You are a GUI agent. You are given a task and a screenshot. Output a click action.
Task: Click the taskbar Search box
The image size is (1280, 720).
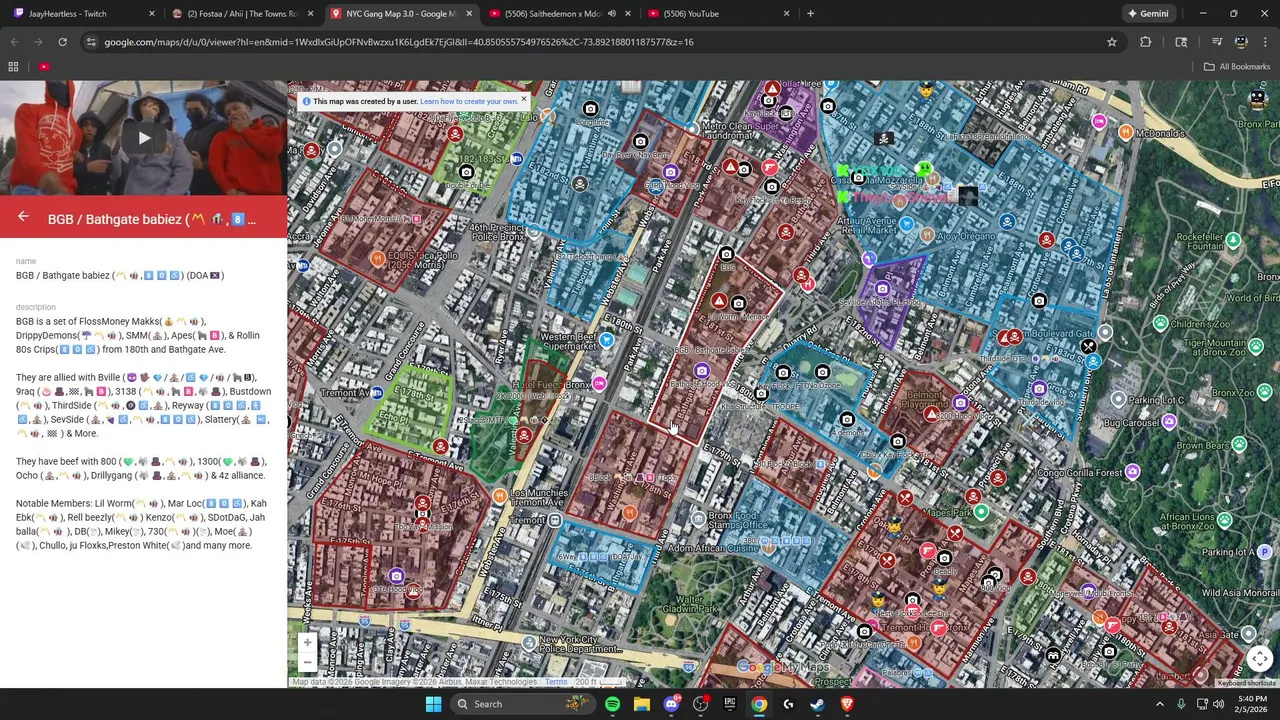click(x=522, y=704)
